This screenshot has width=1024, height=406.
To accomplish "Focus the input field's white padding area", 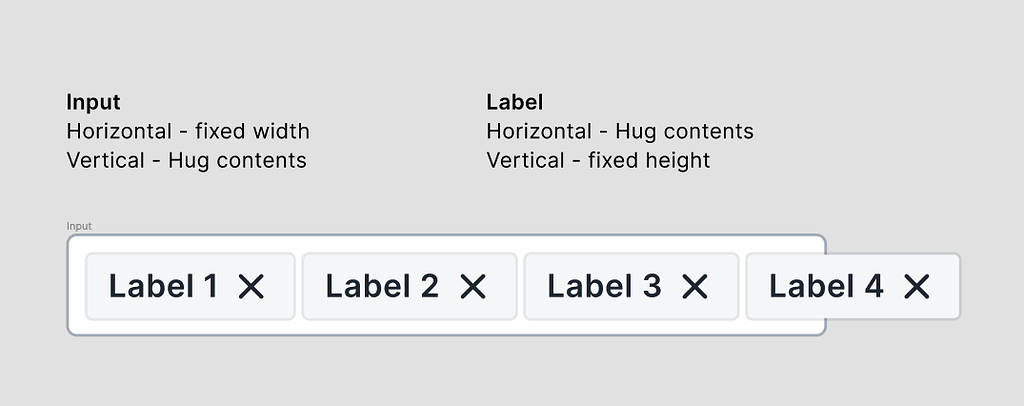I will pyautogui.click(x=400, y=327).
